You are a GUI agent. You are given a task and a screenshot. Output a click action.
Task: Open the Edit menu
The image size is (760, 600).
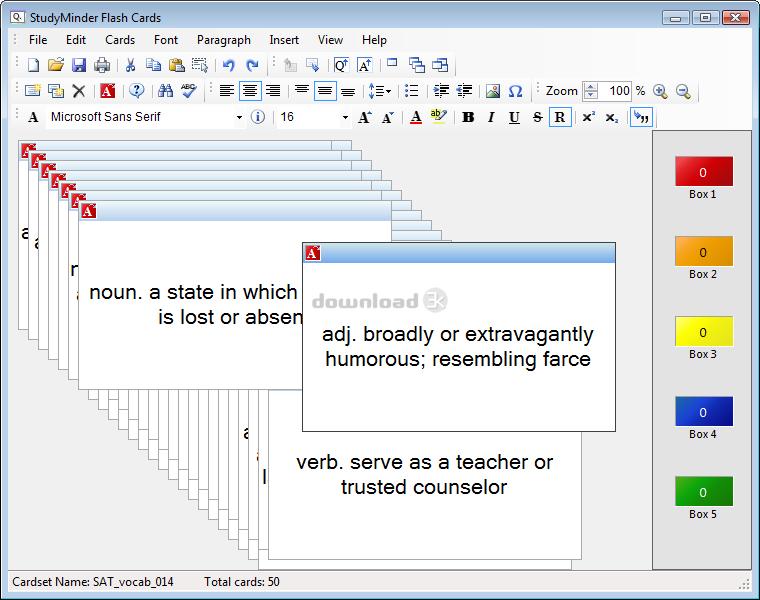coord(76,40)
